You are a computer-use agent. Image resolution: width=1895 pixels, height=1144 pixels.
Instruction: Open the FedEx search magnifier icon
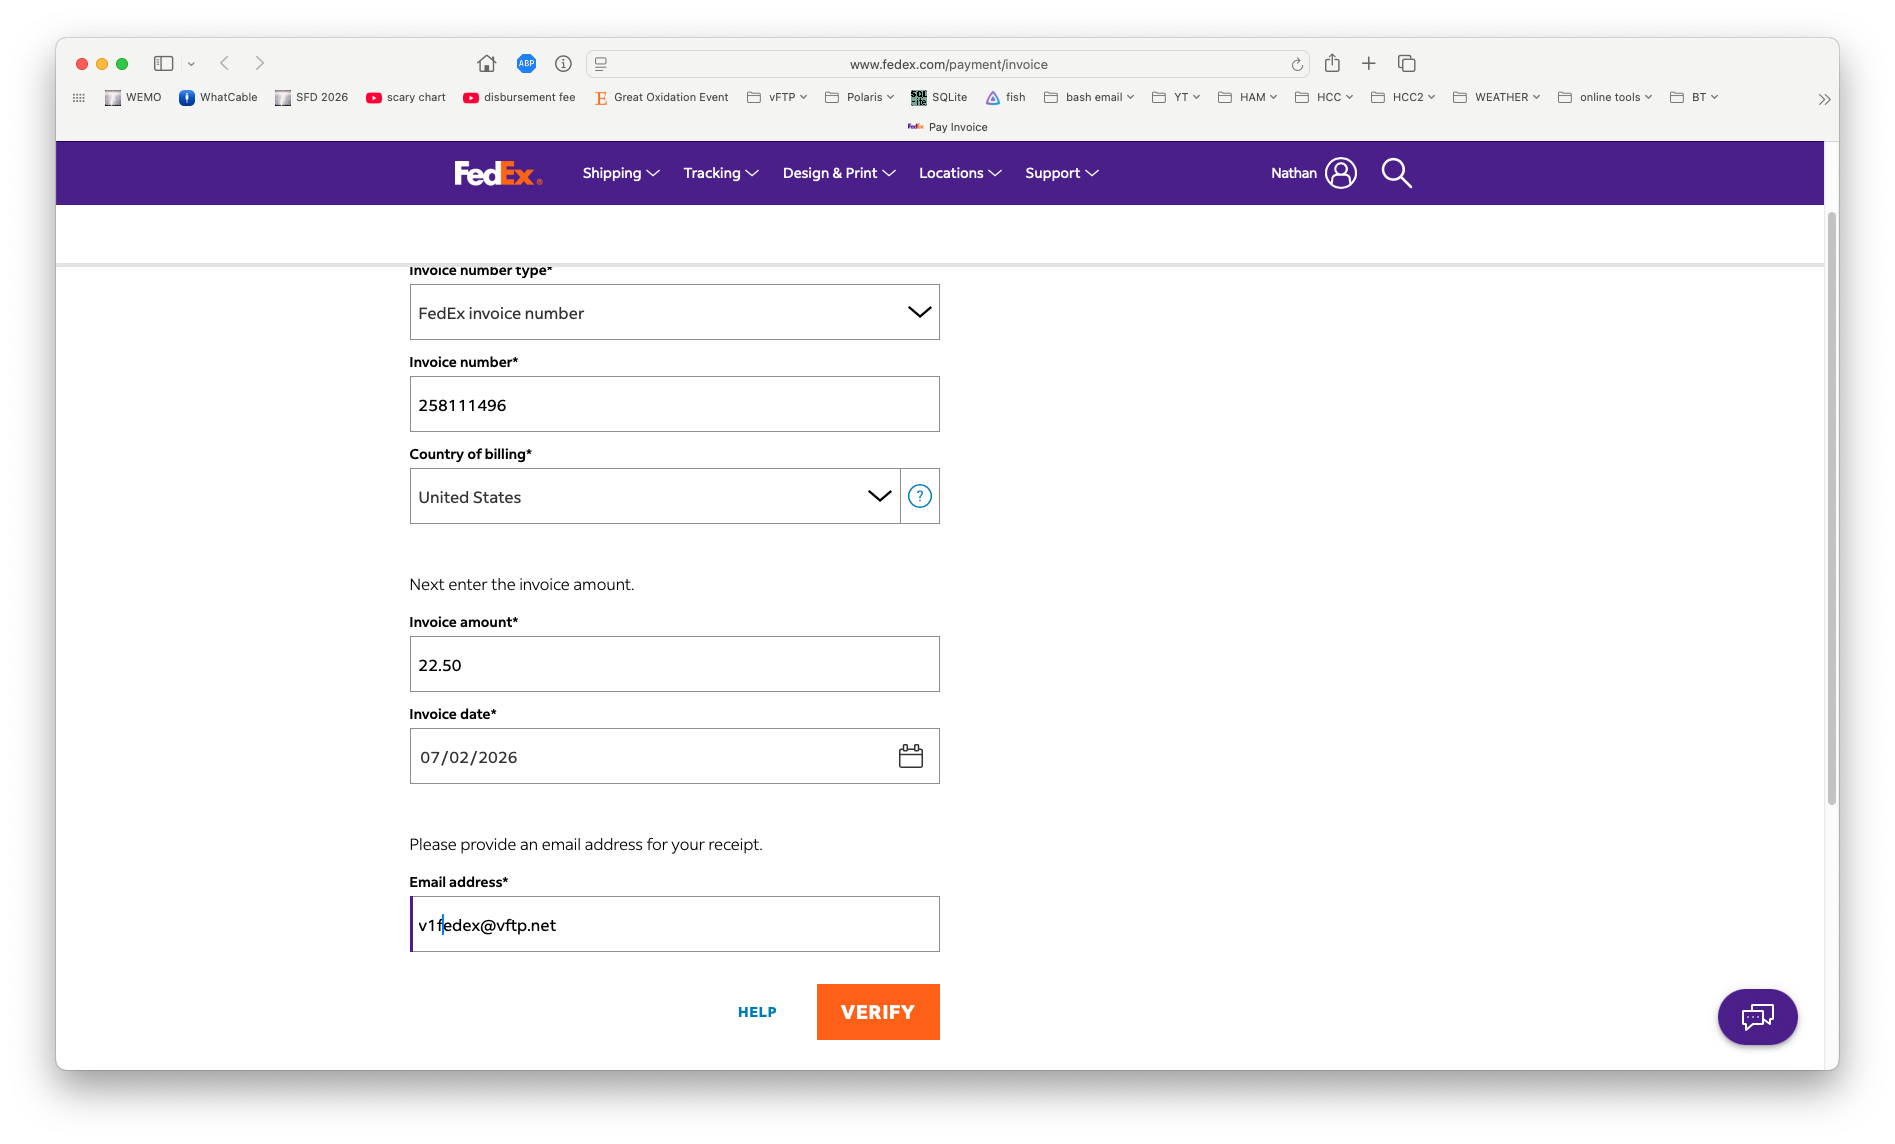click(1396, 173)
